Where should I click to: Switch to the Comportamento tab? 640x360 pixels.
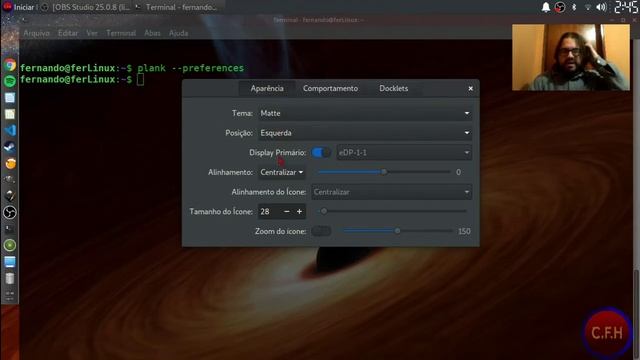[330, 89]
